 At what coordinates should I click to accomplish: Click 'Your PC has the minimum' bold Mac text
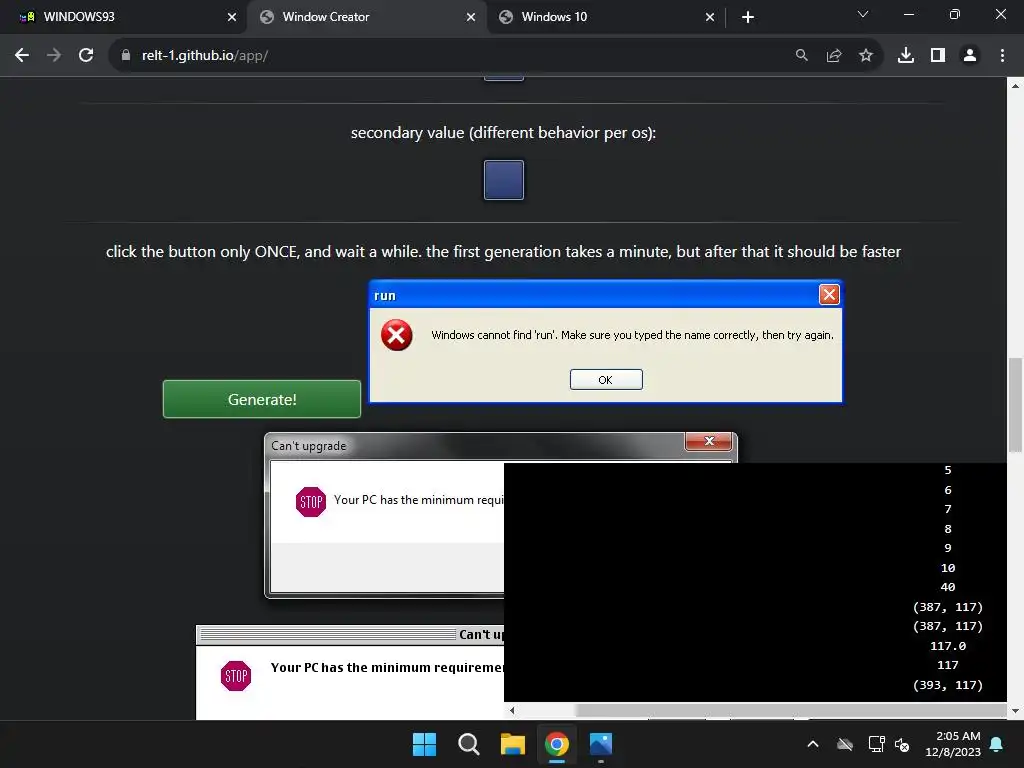[x=387, y=667]
